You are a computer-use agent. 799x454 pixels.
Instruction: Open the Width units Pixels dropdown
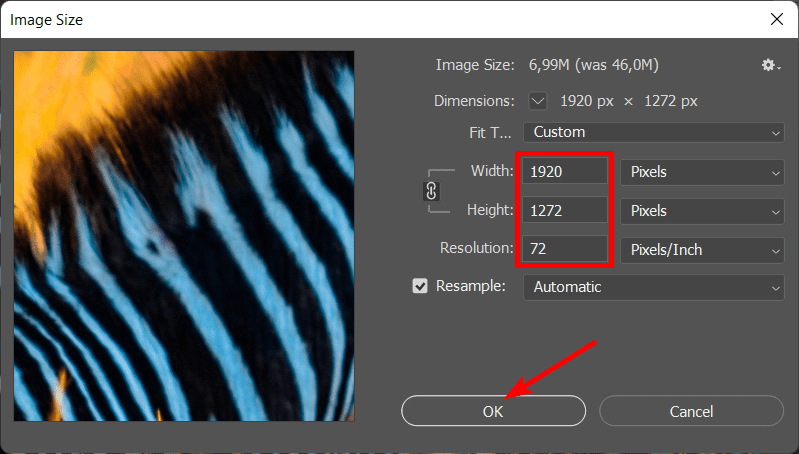702,172
